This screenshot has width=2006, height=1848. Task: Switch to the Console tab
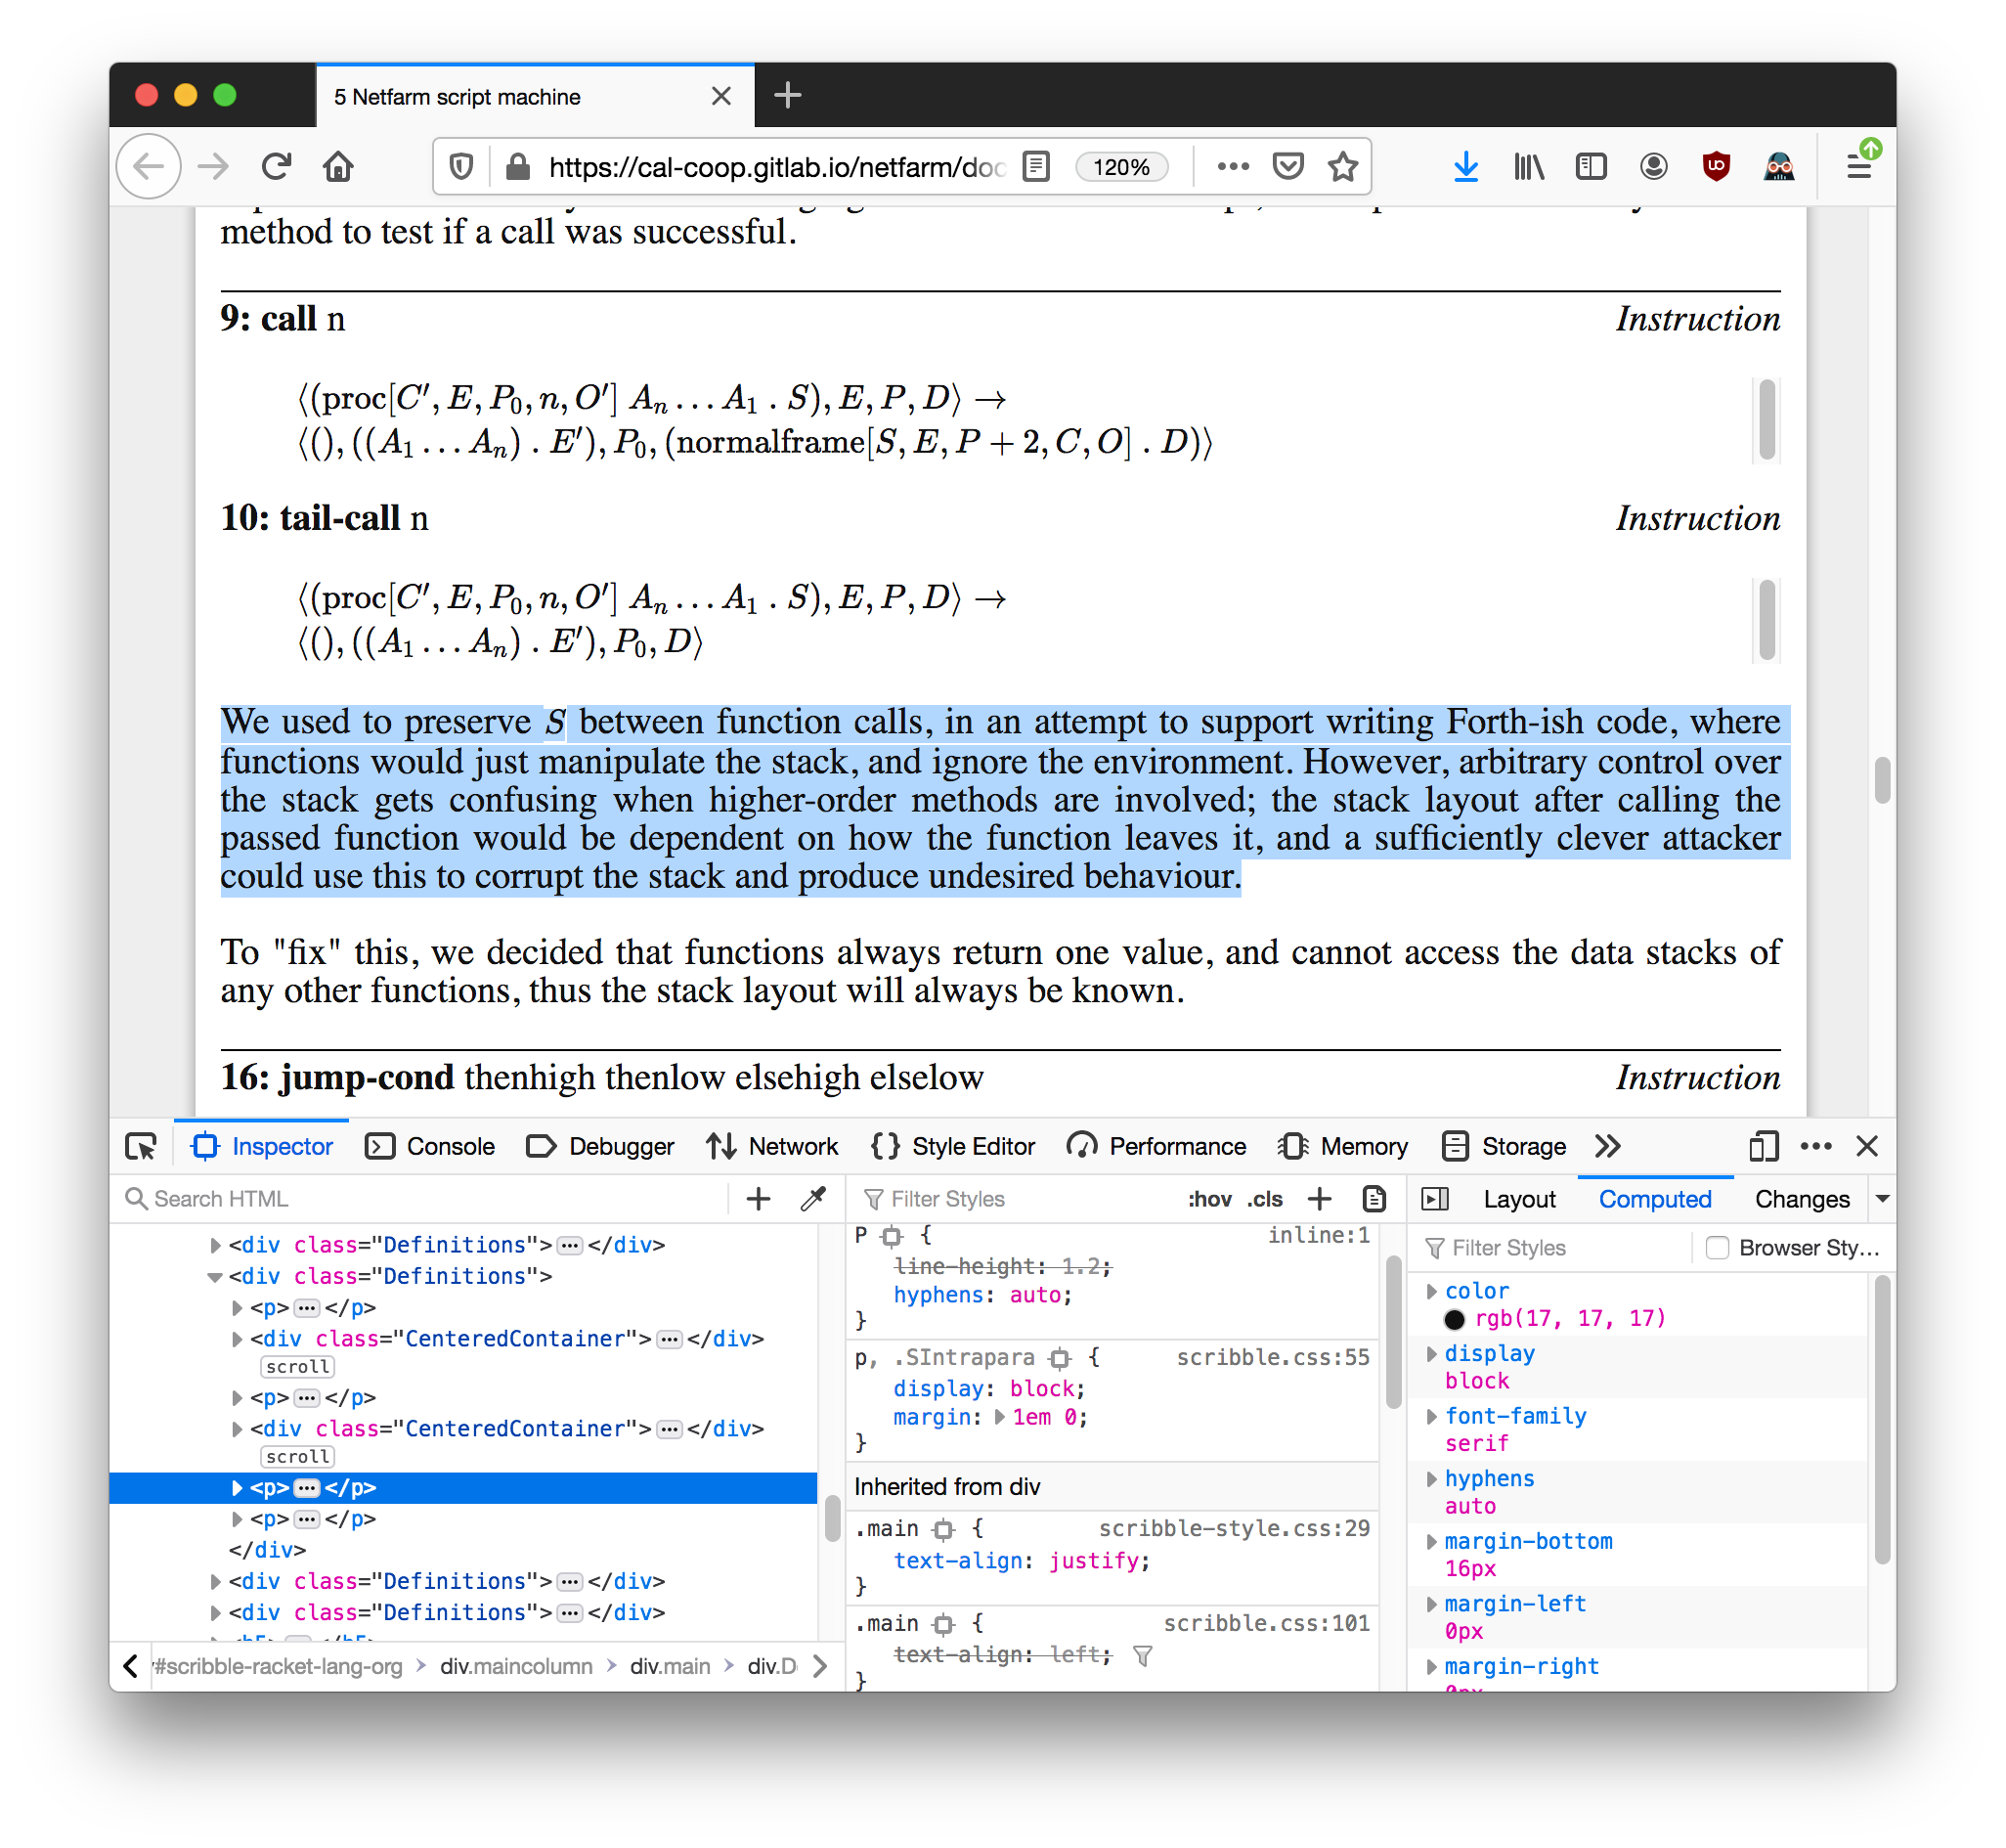(x=431, y=1146)
